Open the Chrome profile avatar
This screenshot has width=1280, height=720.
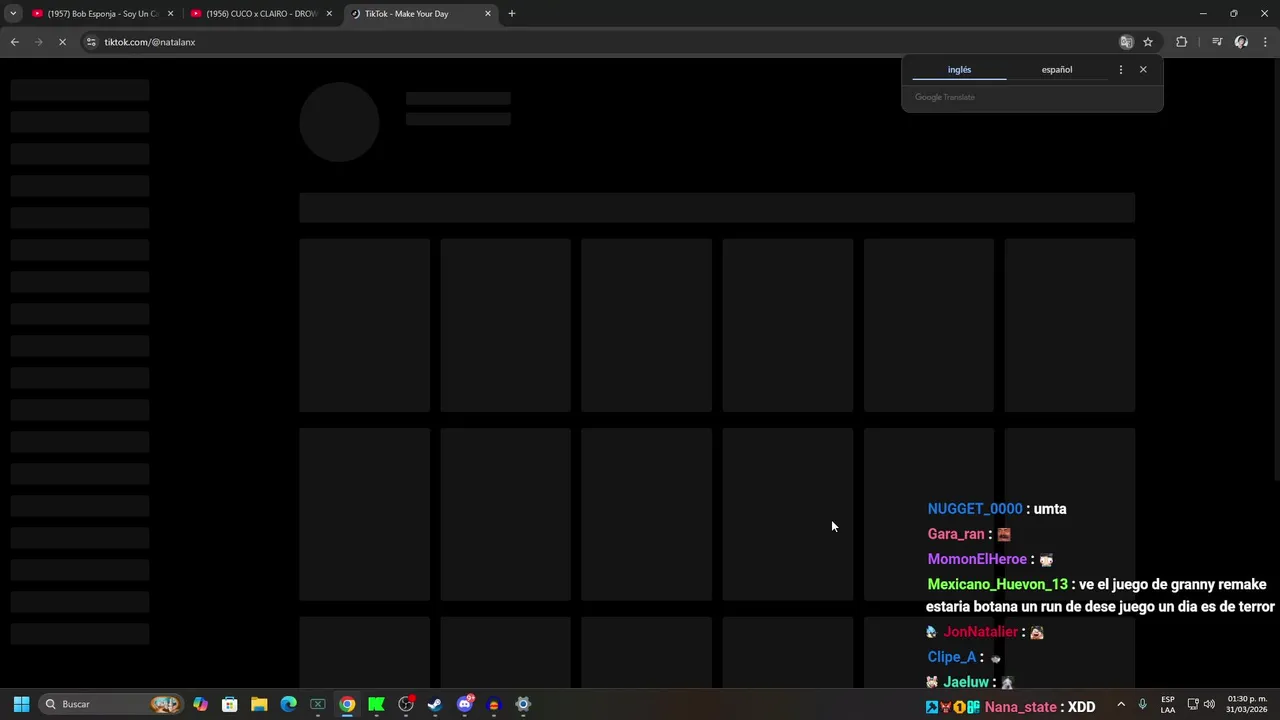point(1241,42)
